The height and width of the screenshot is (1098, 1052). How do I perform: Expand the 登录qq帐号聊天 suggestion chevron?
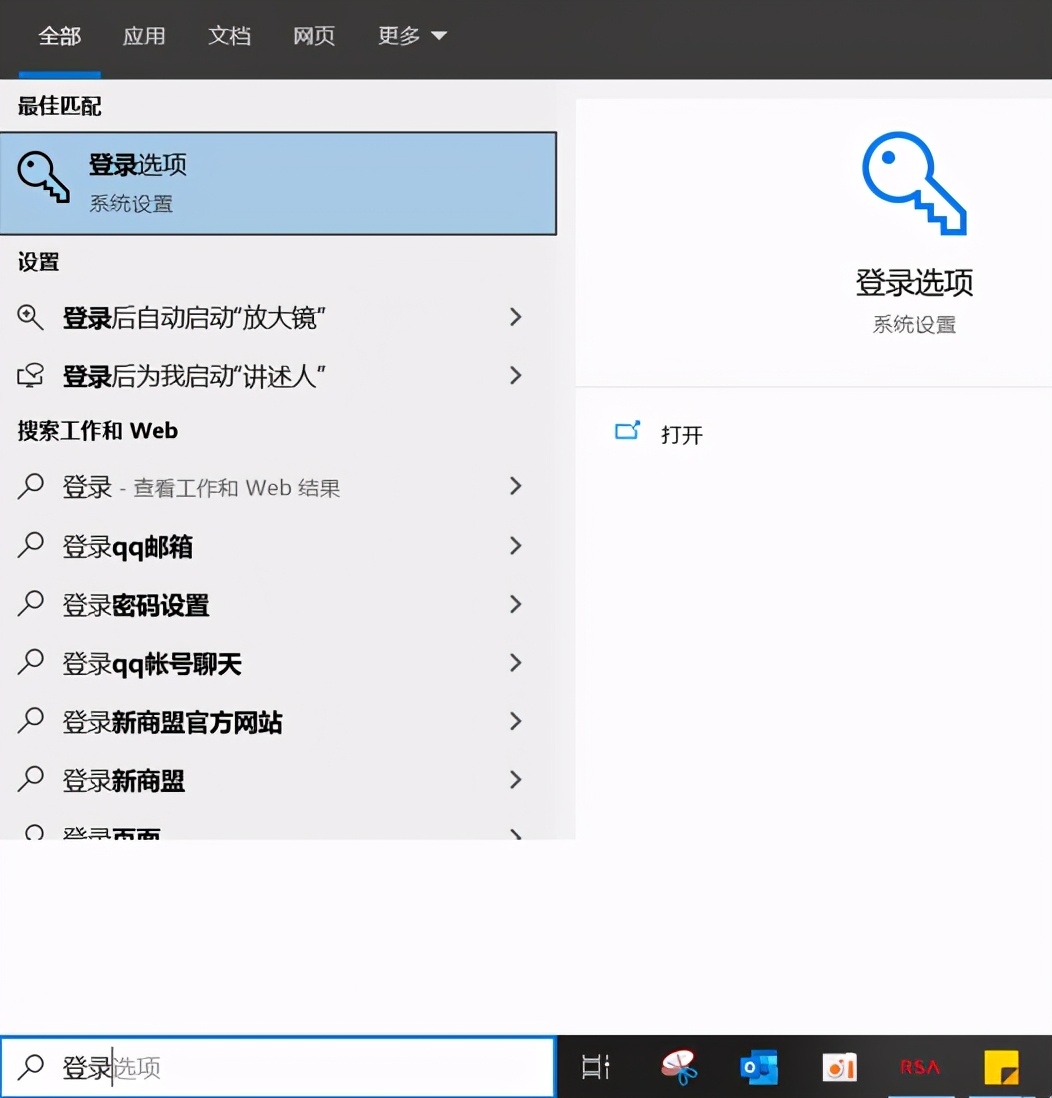(x=516, y=663)
